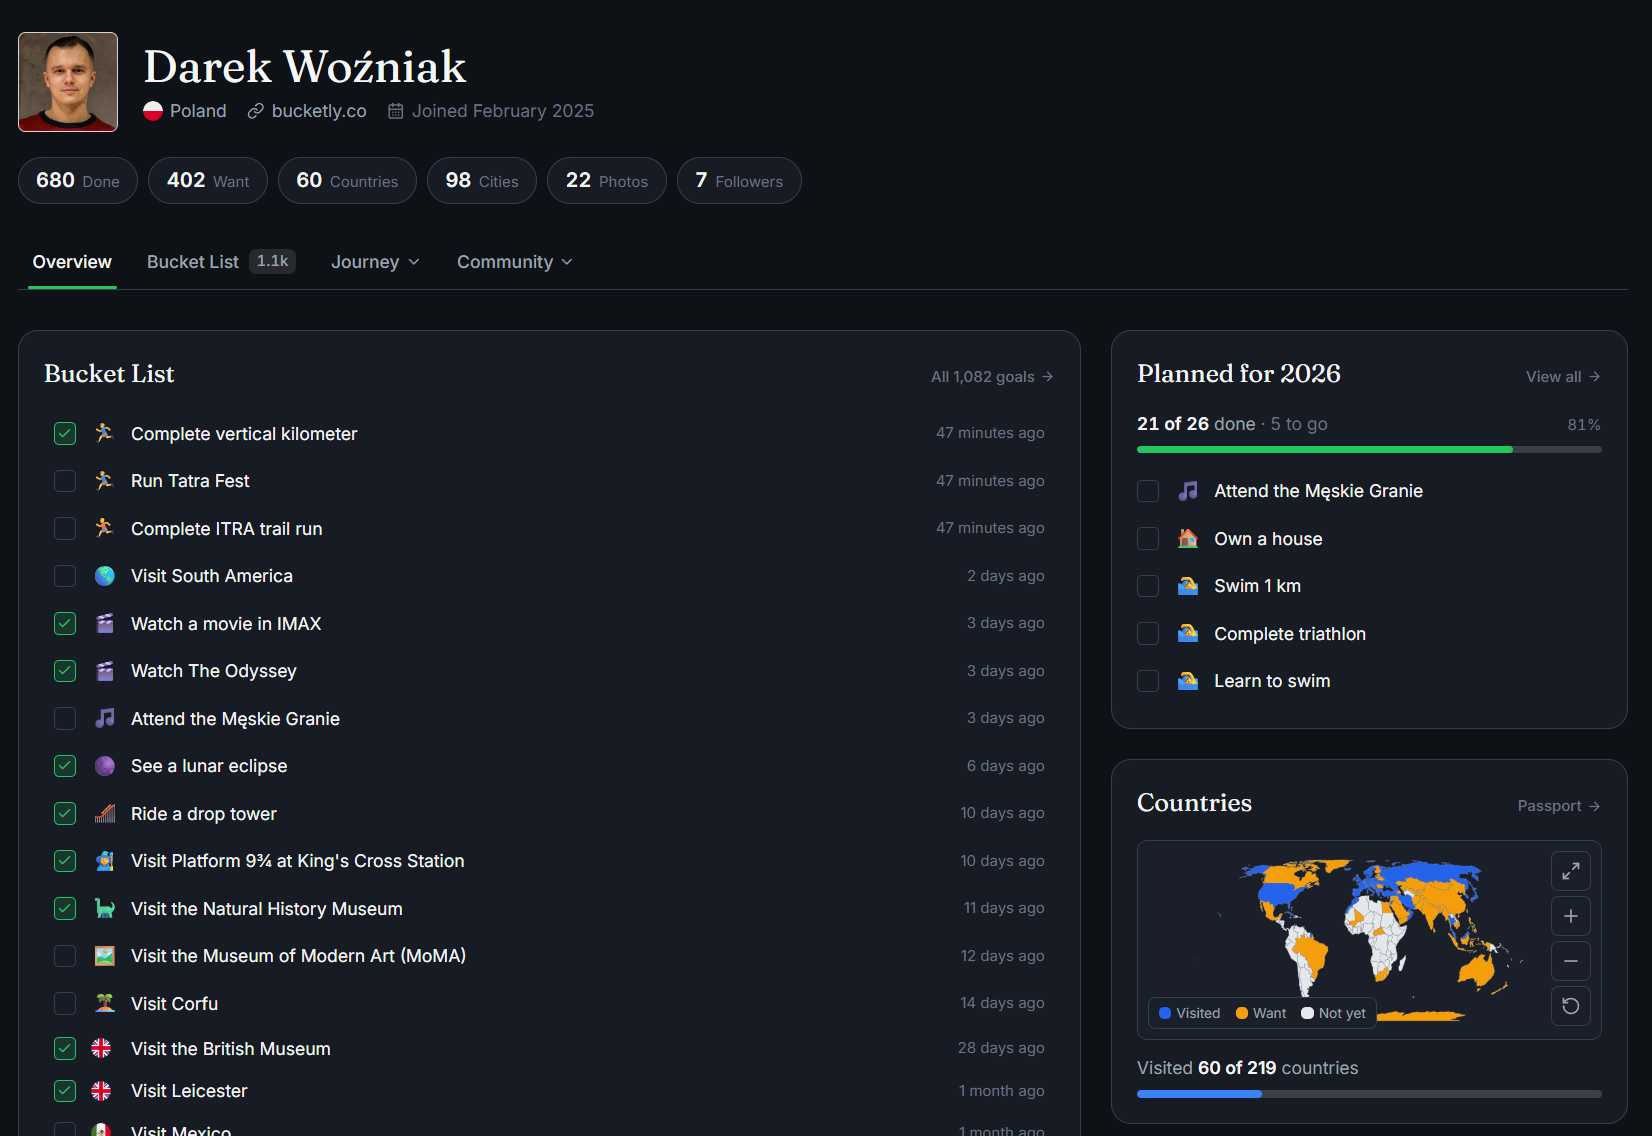Screen dimensions: 1652x1136
Task: Click the tower icon beside Ride a drop tower
Action: [105, 813]
